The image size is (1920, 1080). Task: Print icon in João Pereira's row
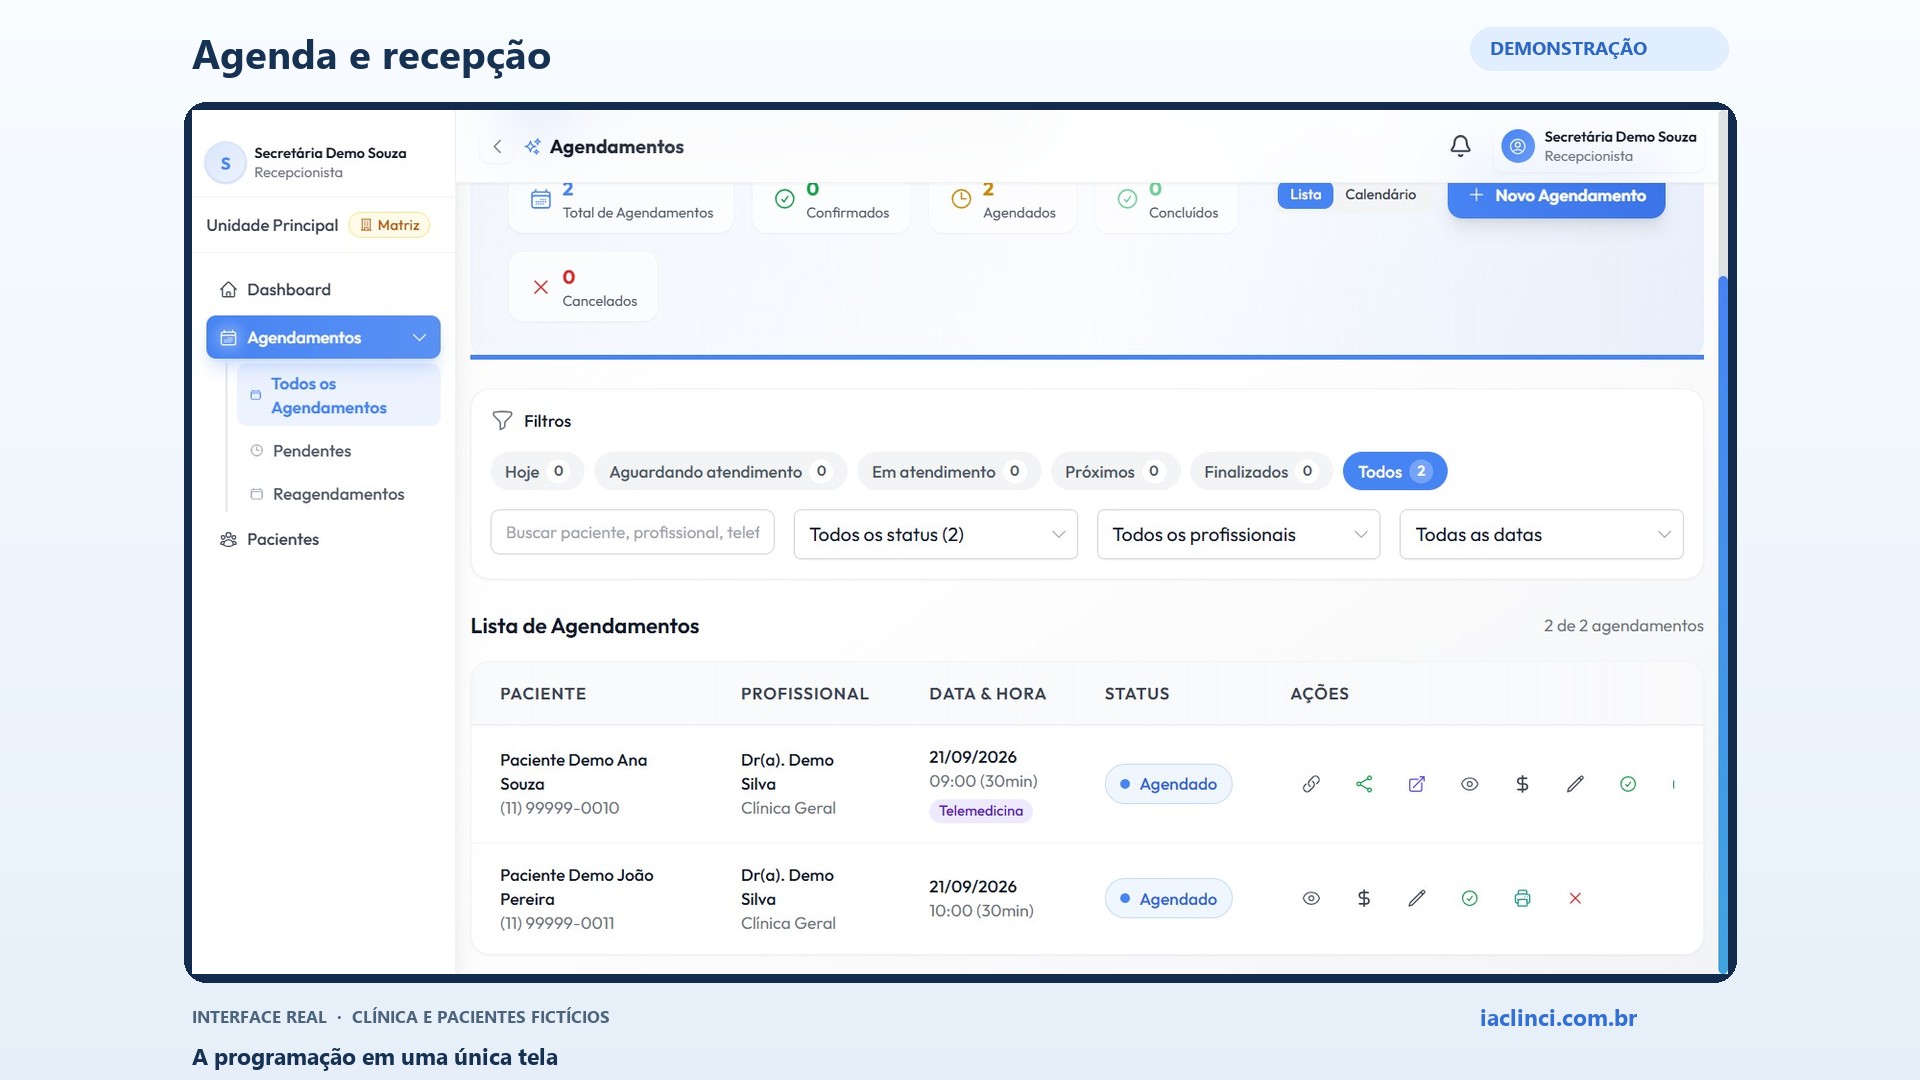(x=1522, y=898)
